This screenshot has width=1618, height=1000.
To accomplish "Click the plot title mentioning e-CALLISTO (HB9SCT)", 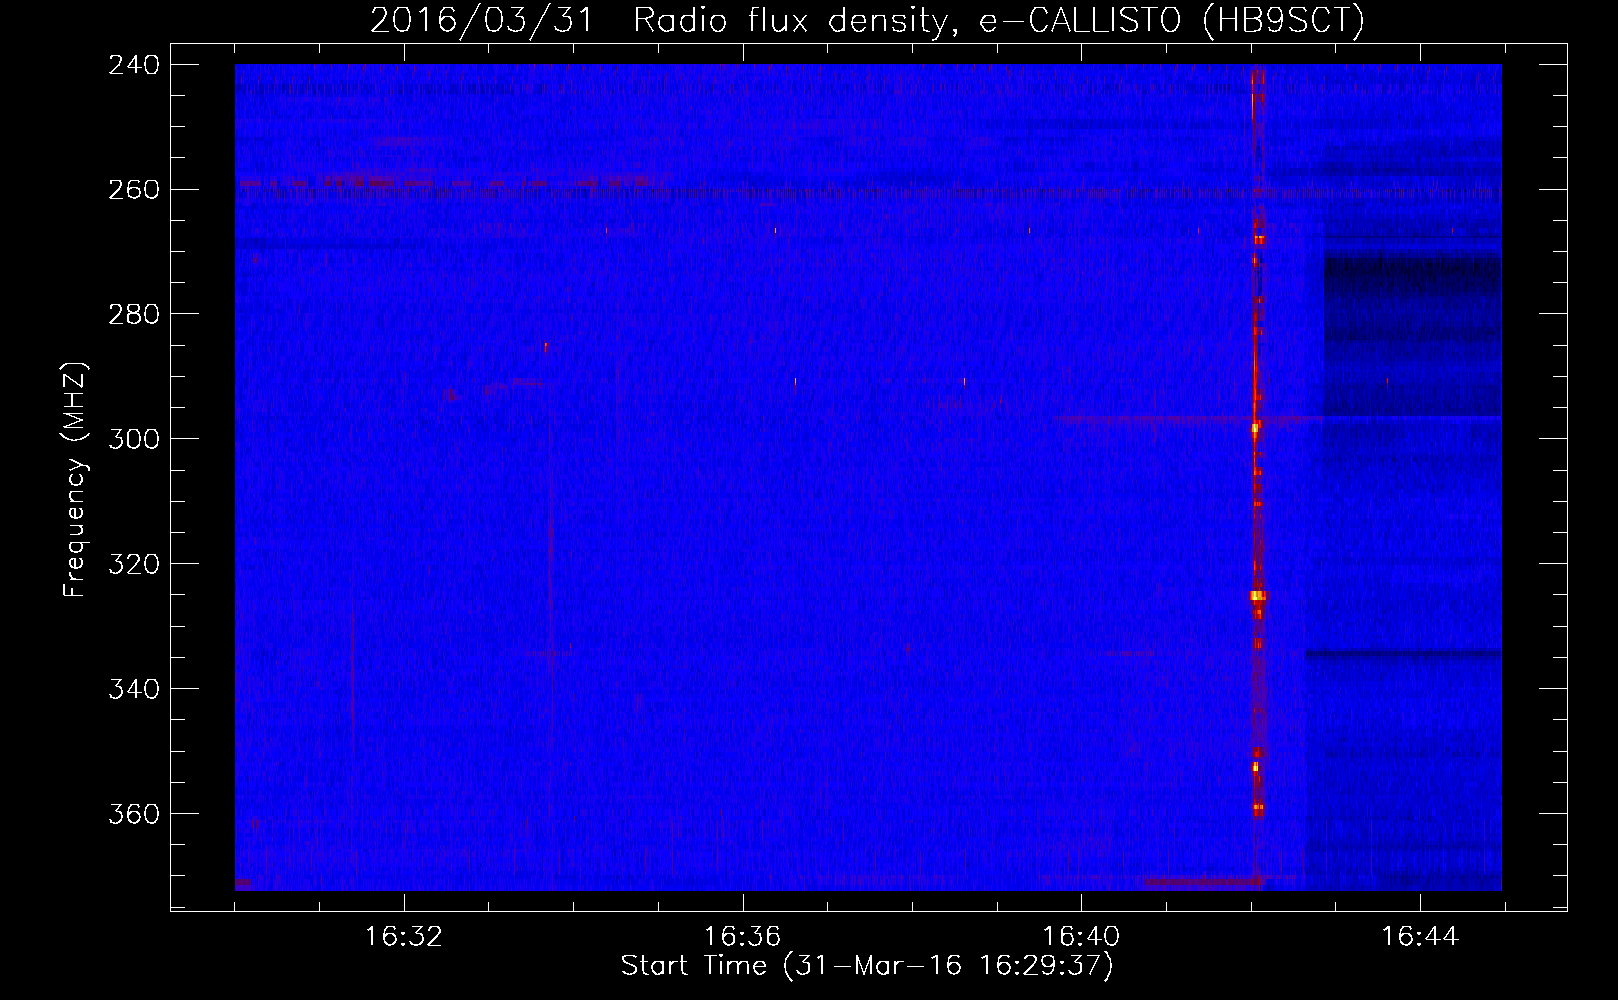I will point(867,20).
